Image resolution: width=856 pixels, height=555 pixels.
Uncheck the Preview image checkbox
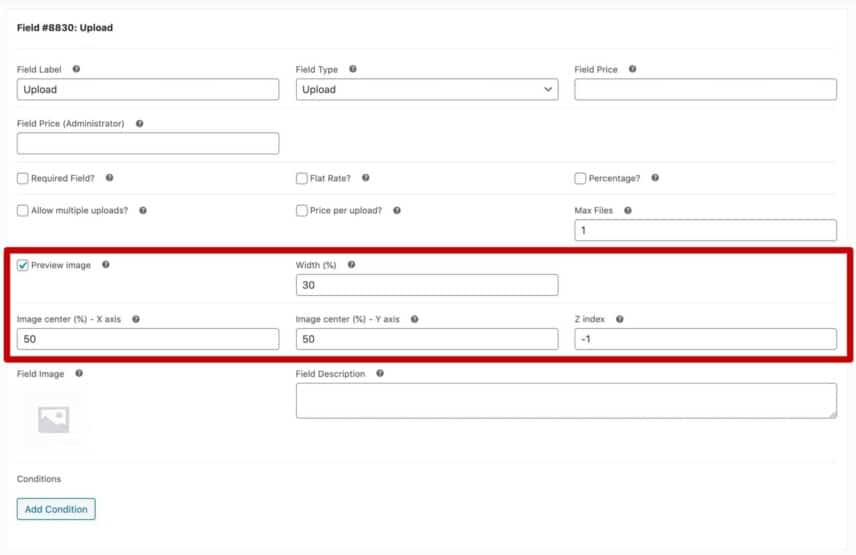coord(22,265)
